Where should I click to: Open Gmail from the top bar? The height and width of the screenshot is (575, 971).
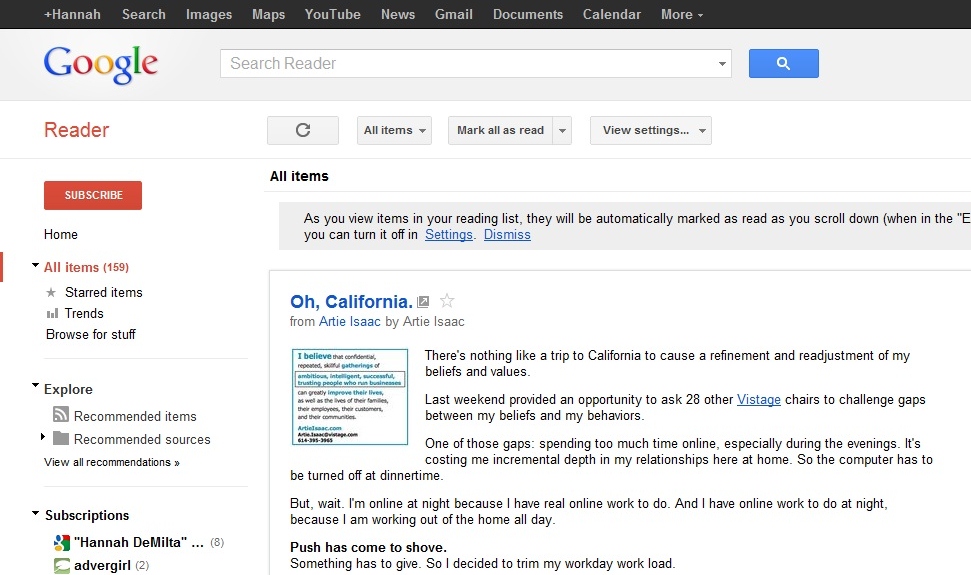[454, 14]
